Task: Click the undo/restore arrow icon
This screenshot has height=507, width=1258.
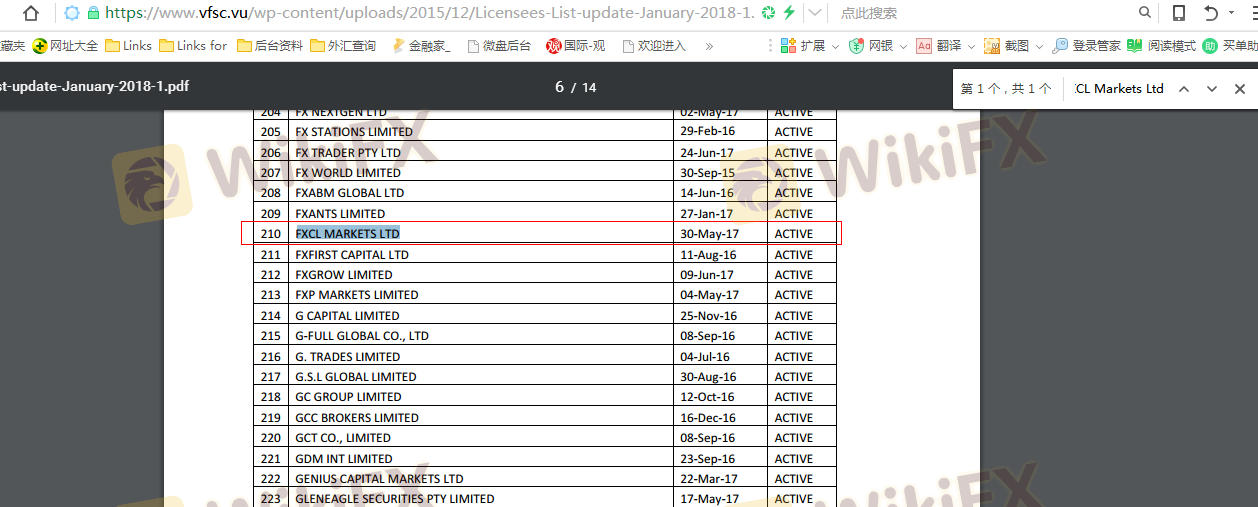Action: [1211, 13]
